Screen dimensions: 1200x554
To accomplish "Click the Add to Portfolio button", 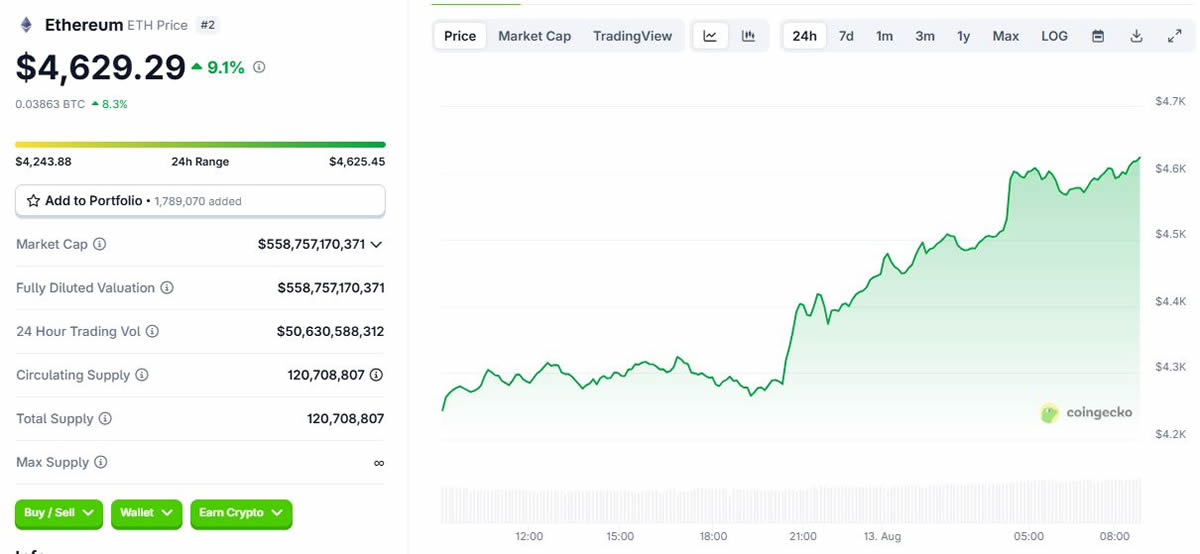I will coord(200,201).
